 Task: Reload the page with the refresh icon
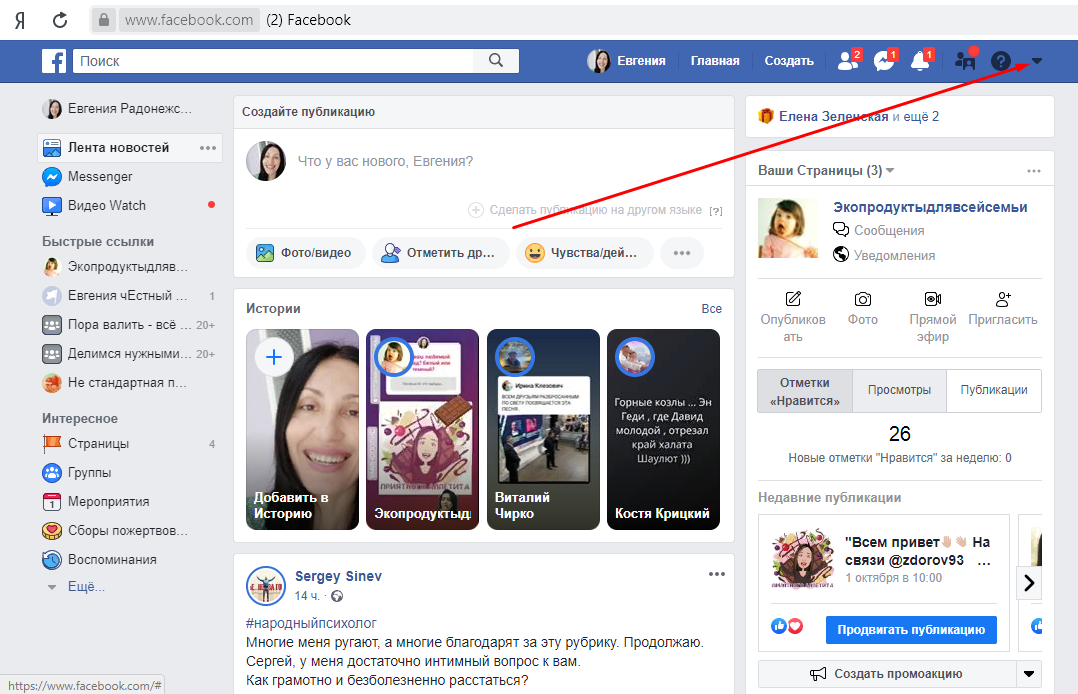tap(60, 20)
